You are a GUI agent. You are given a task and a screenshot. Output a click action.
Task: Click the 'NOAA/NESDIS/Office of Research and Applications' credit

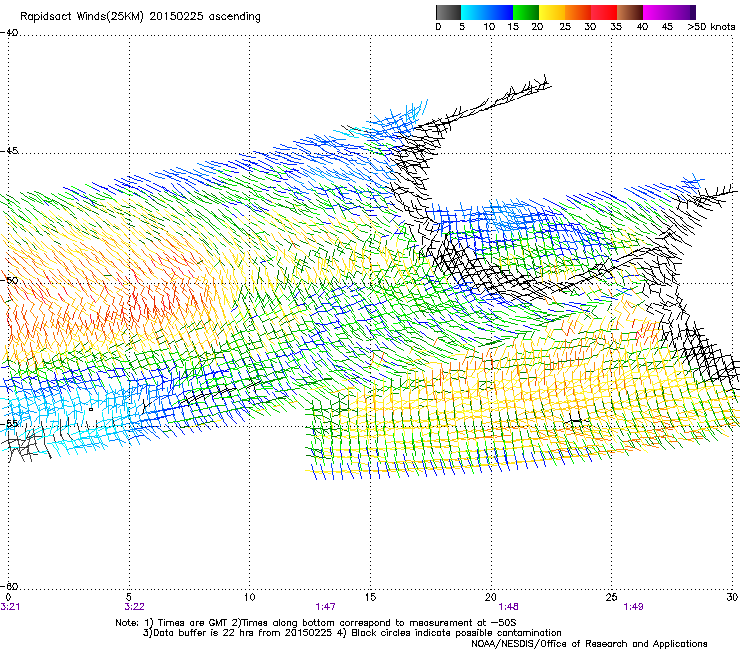pos(589,644)
